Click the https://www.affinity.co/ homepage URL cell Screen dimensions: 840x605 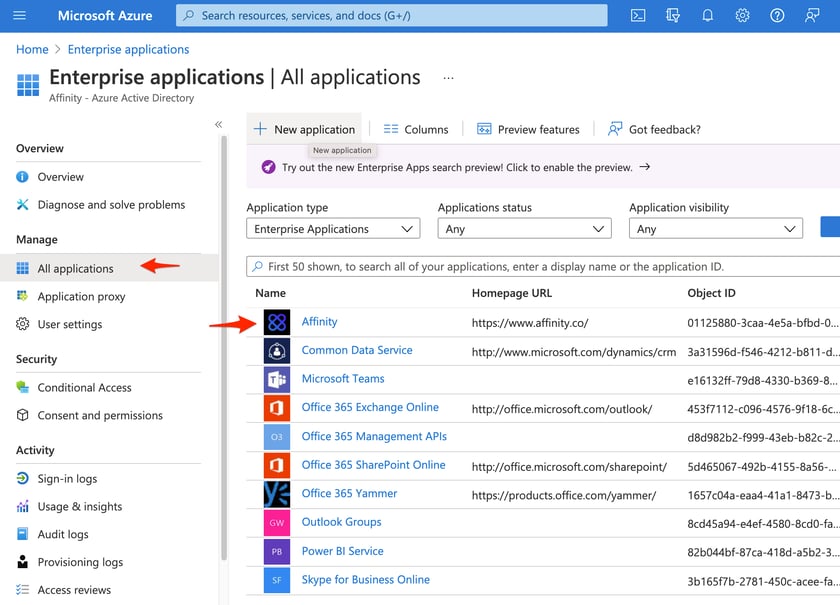[530, 323]
